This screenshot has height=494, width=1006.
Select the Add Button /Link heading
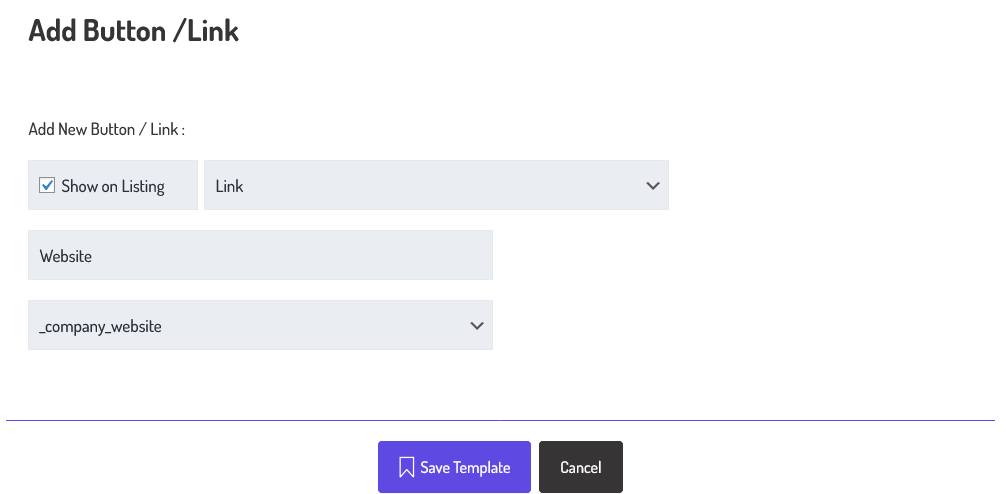point(133,30)
